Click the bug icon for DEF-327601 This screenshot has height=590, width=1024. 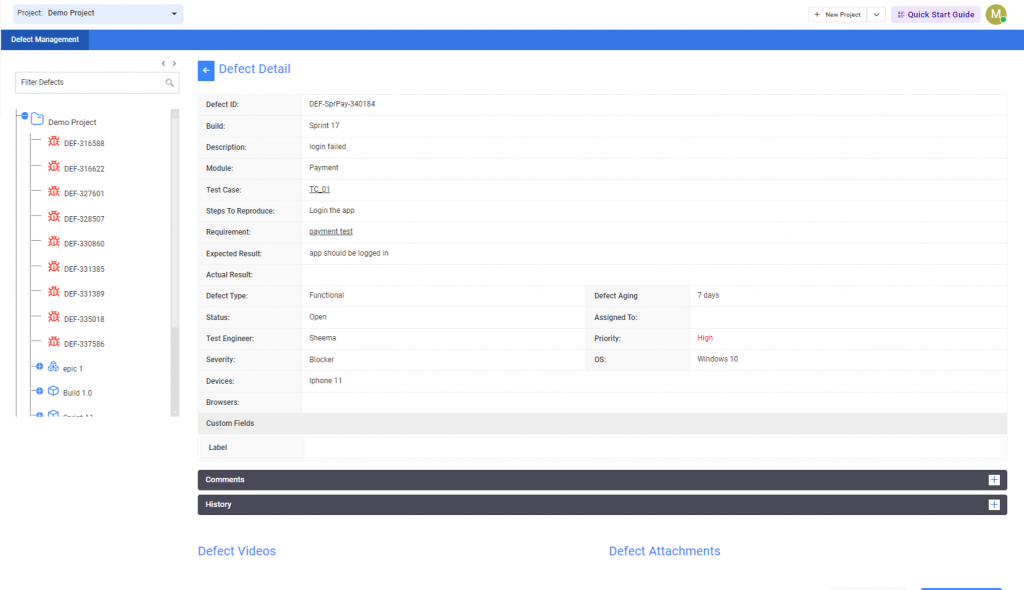tap(54, 192)
